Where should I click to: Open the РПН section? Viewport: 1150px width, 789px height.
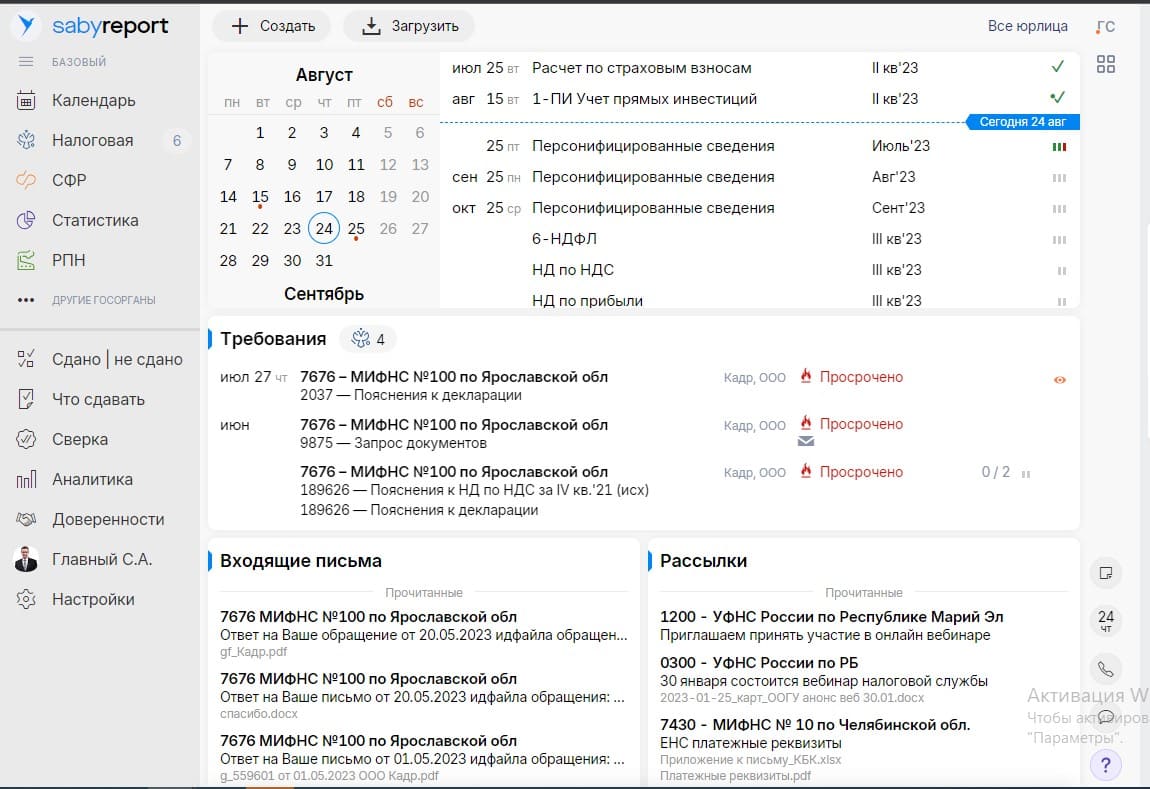pyautogui.click(x=68, y=260)
